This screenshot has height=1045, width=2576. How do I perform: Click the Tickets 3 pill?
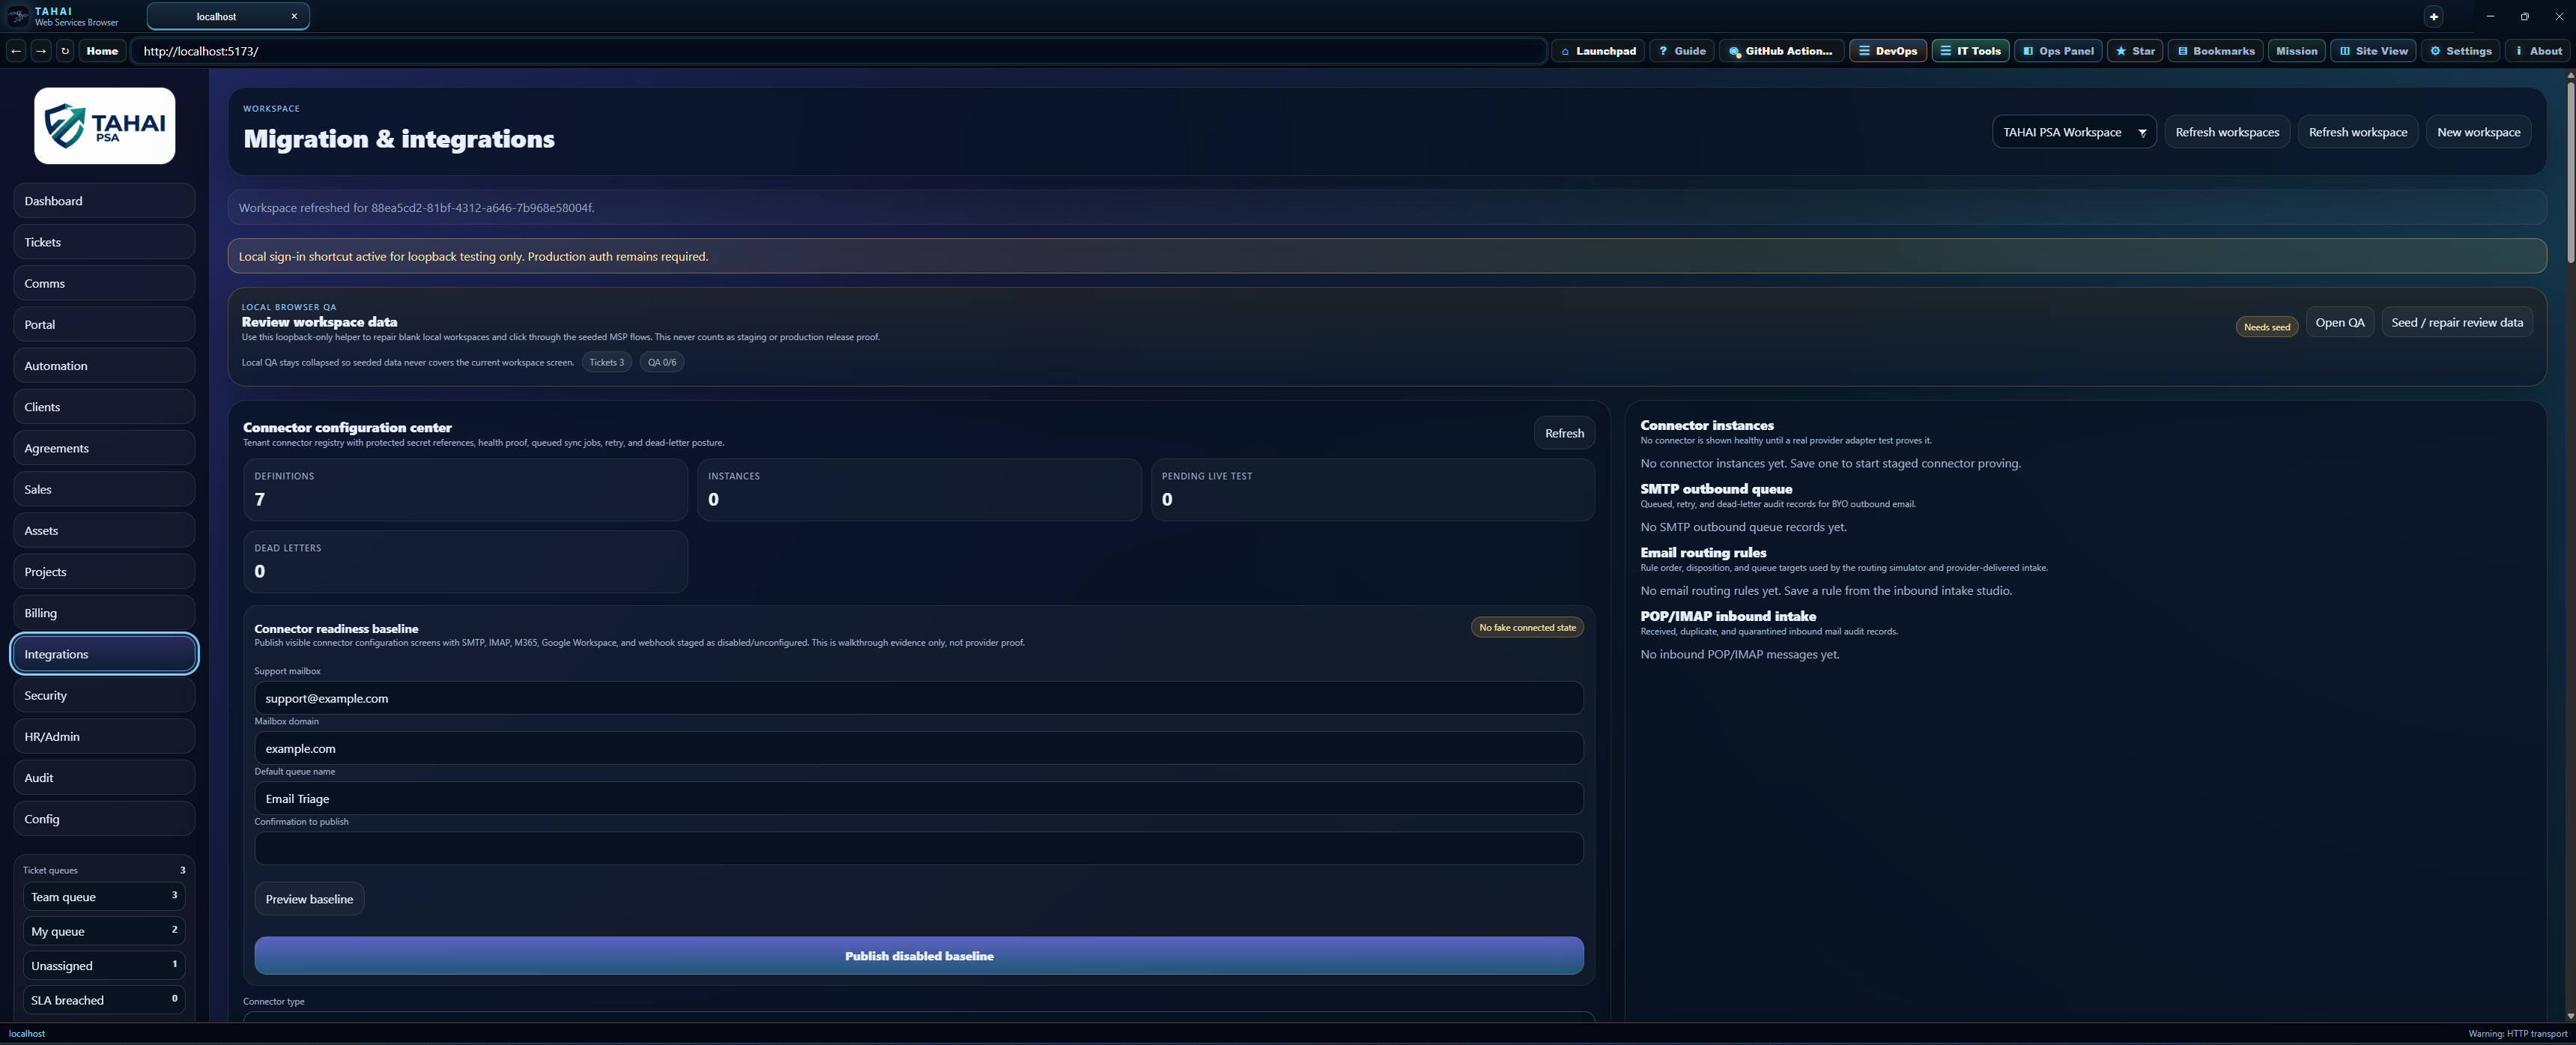coord(606,362)
